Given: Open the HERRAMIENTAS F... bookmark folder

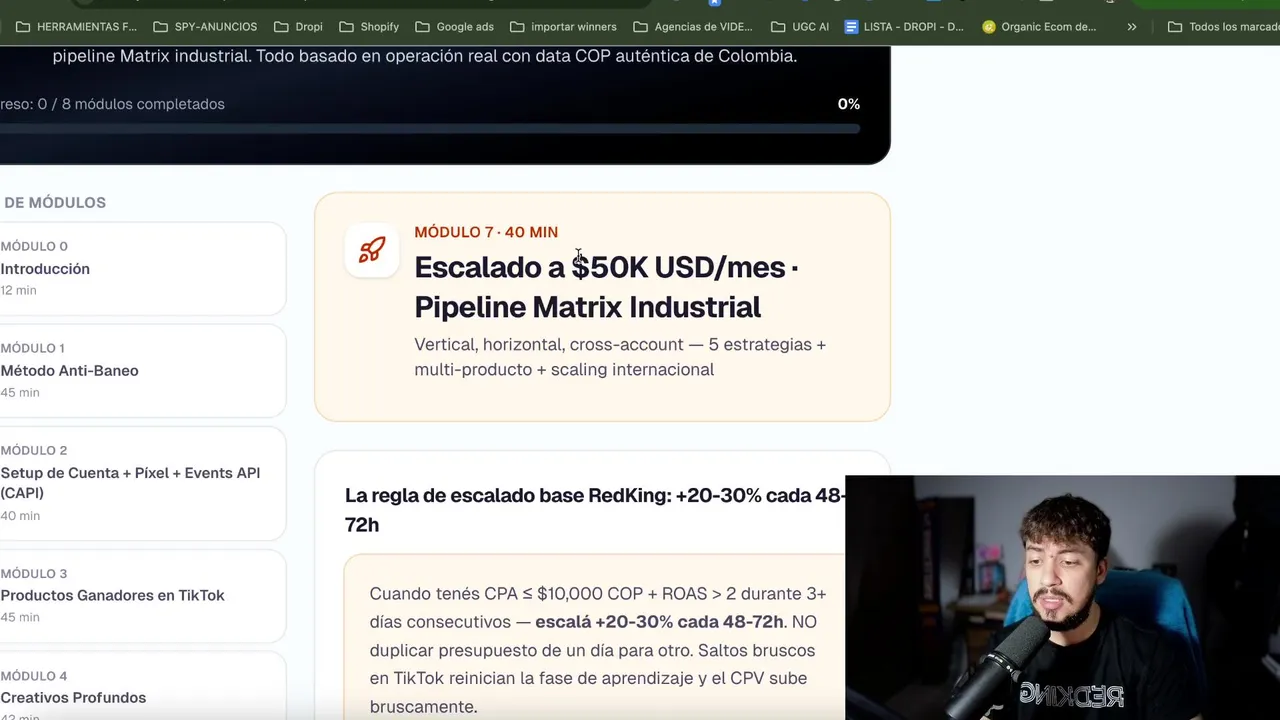Looking at the screenshot, I should coord(76,27).
